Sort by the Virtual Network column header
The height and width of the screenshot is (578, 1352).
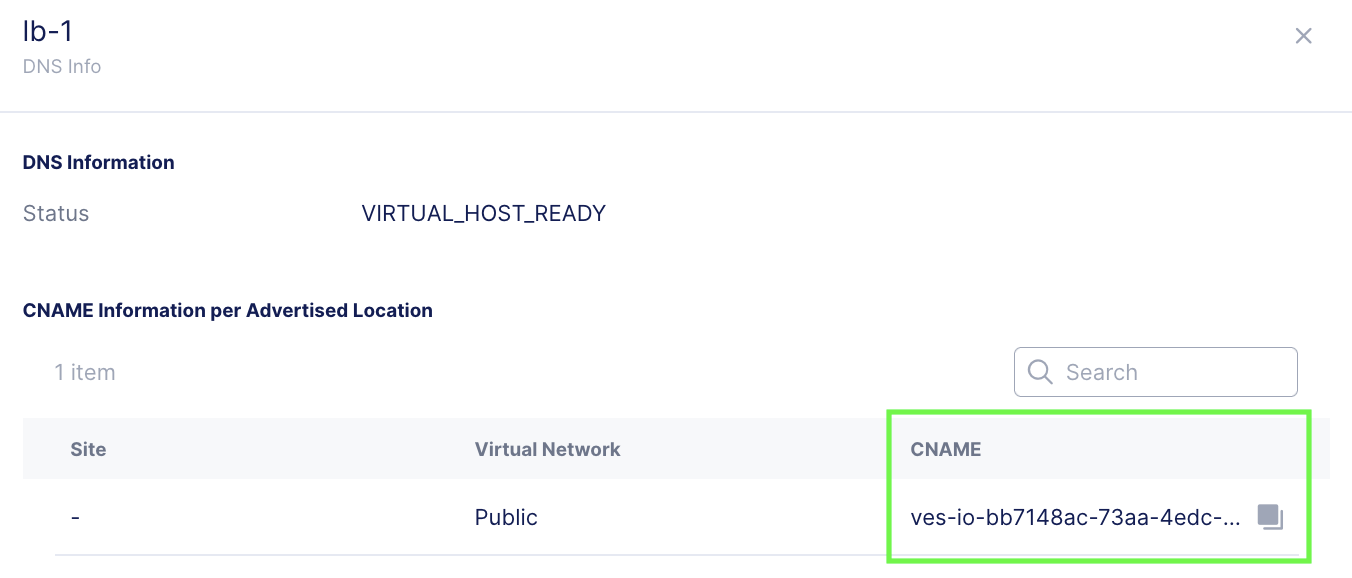coord(547,449)
